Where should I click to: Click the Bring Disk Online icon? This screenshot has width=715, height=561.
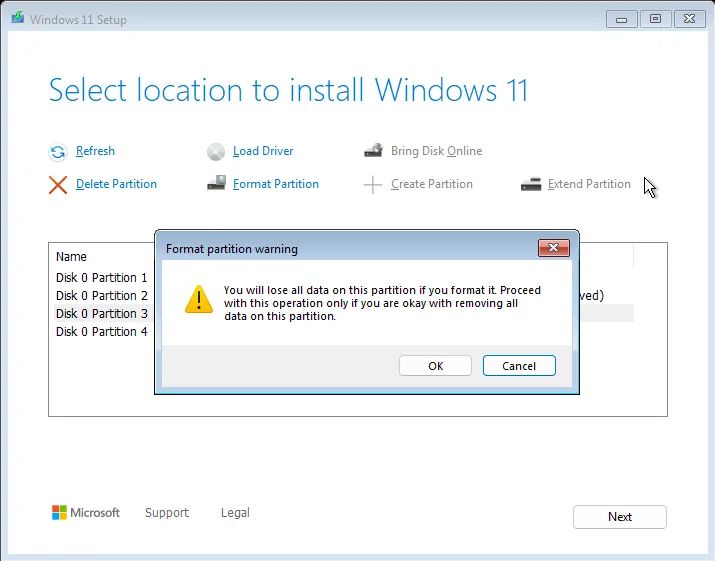coord(373,151)
